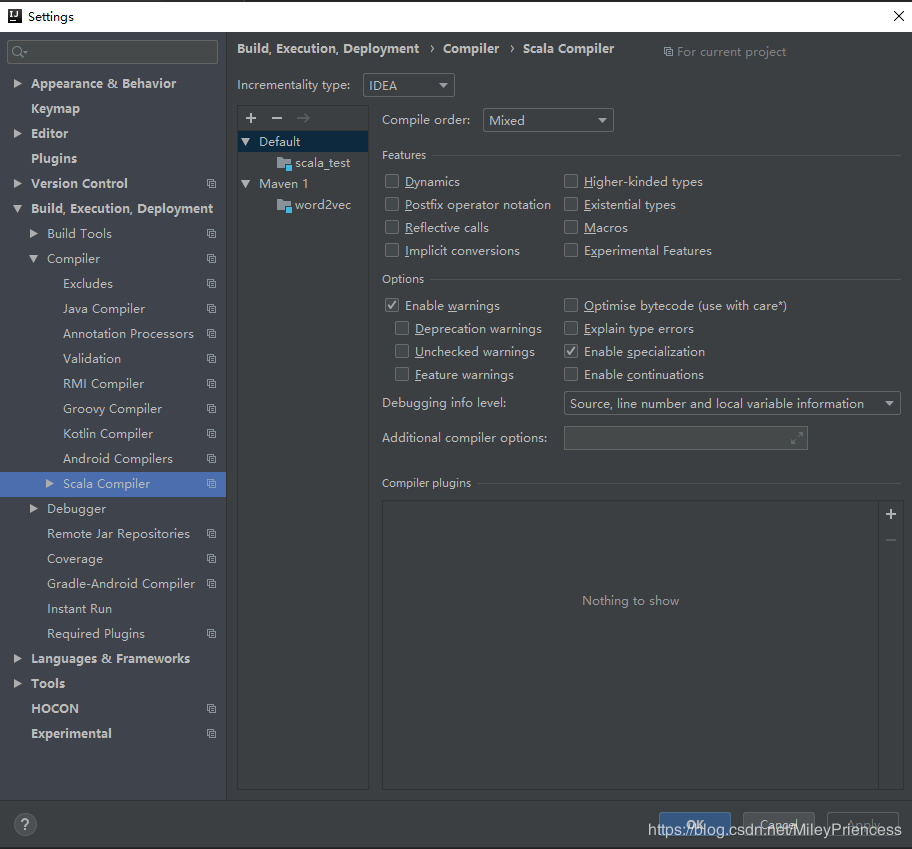Image resolution: width=912 pixels, height=849 pixels.
Task: Click the gear icon next to HOCON
Action: click(210, 708)
